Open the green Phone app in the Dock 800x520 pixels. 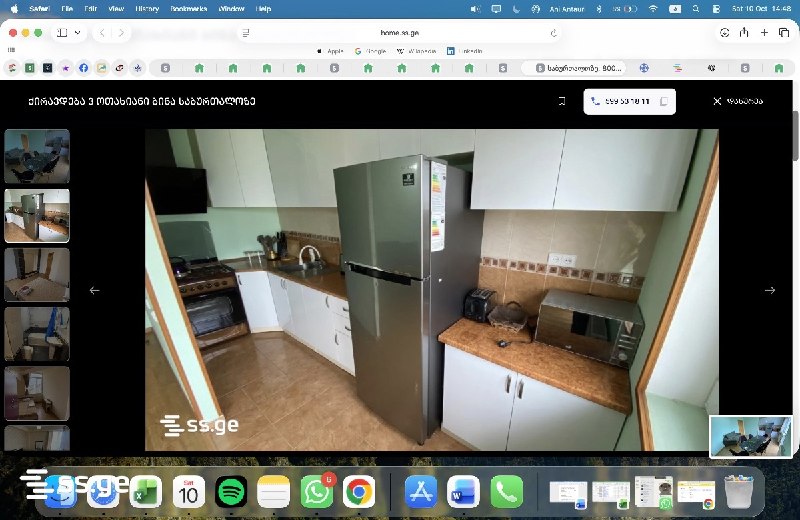tap(506, 492)
